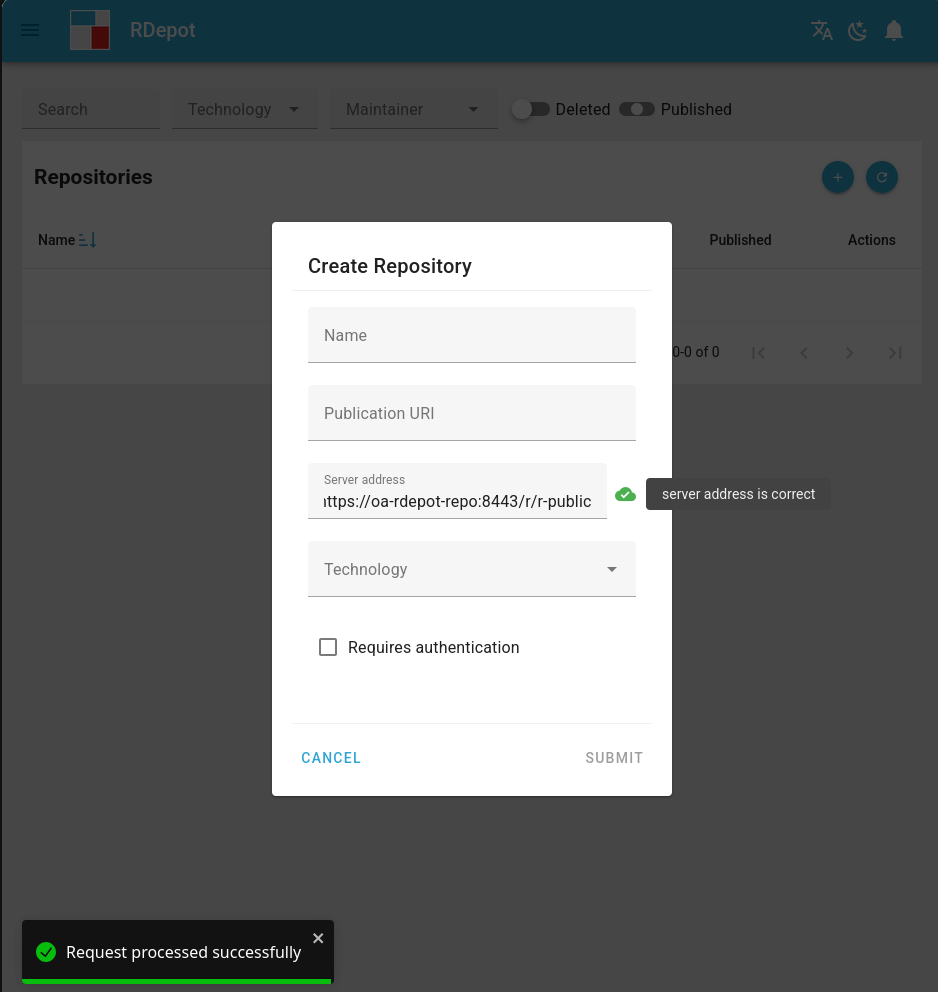The width and height of the screenshot is (938, 992).
Task: Open the language translation selector
Action: point(822,30)
